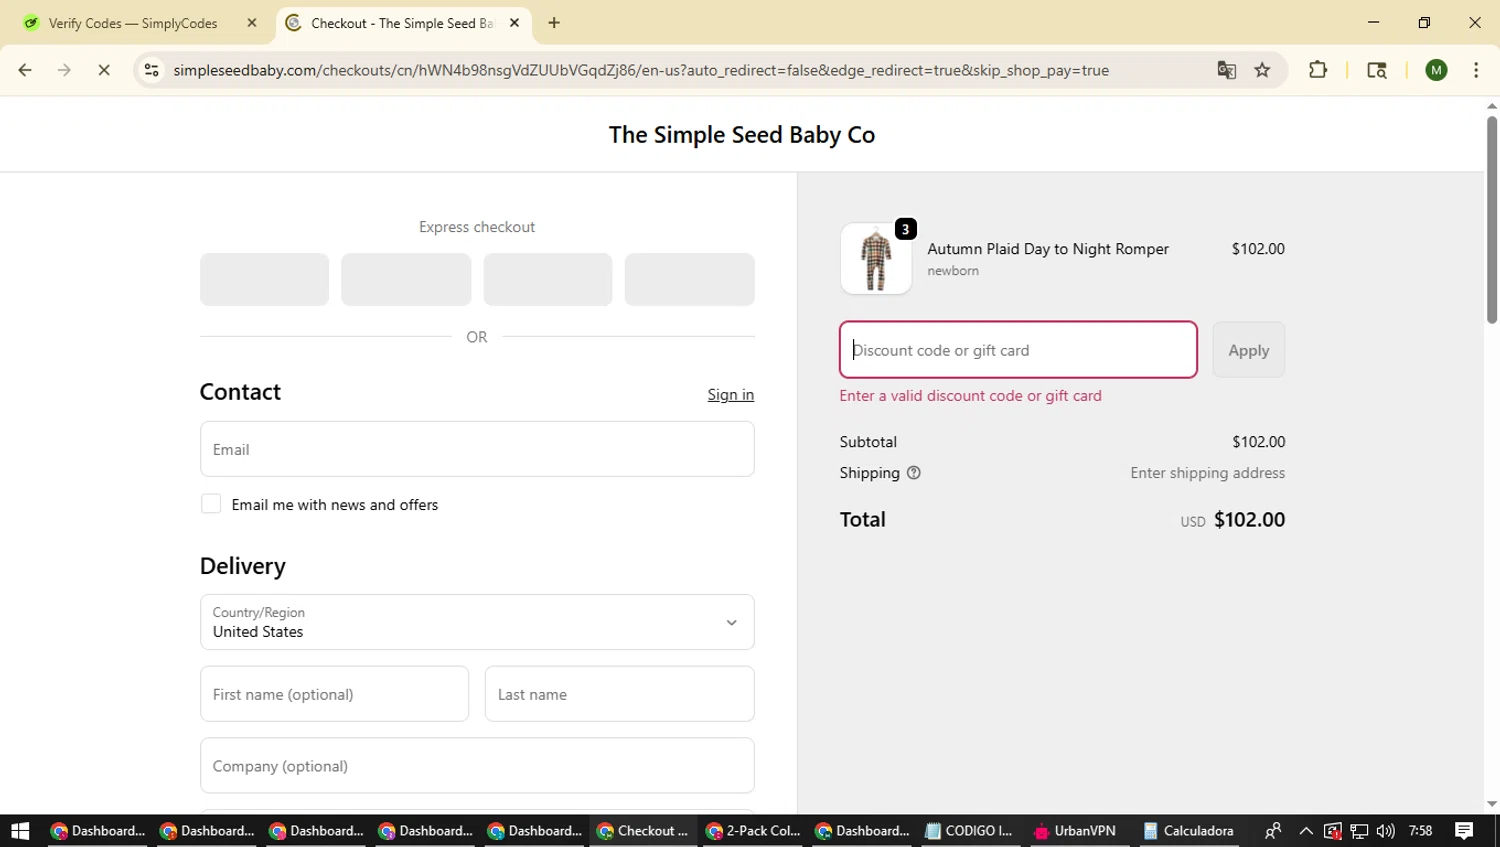Click the Autumn Plaid Day to Night Romper title
Viewport: 1500px width, 847px height.
(1048, 249)
